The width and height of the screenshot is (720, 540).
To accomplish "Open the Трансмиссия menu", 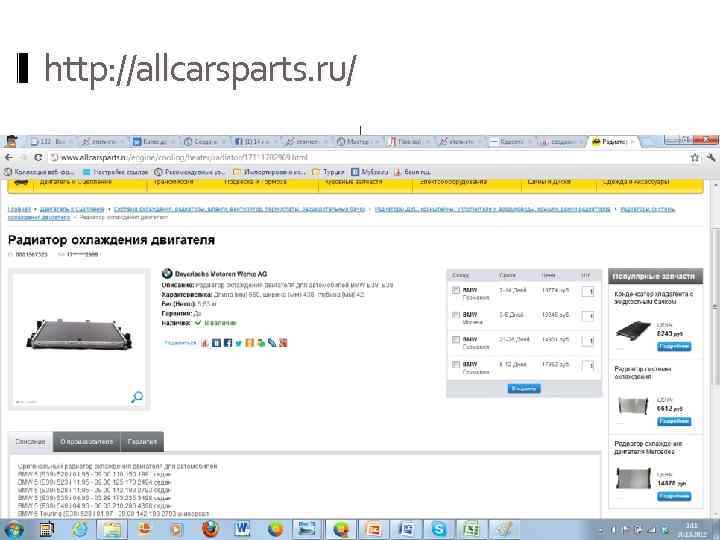I will click(173, 182).
